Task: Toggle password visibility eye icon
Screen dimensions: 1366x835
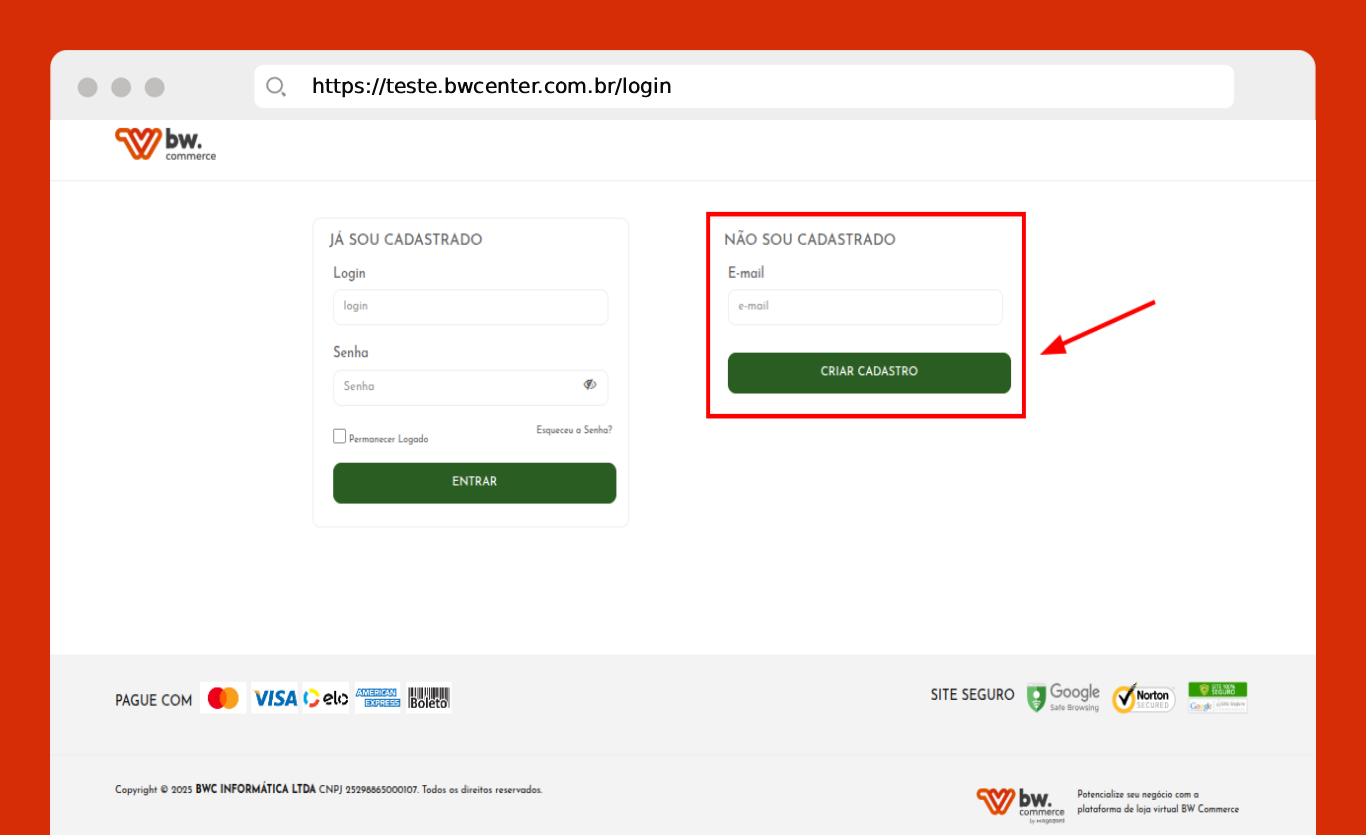Action: click(590, 385)
